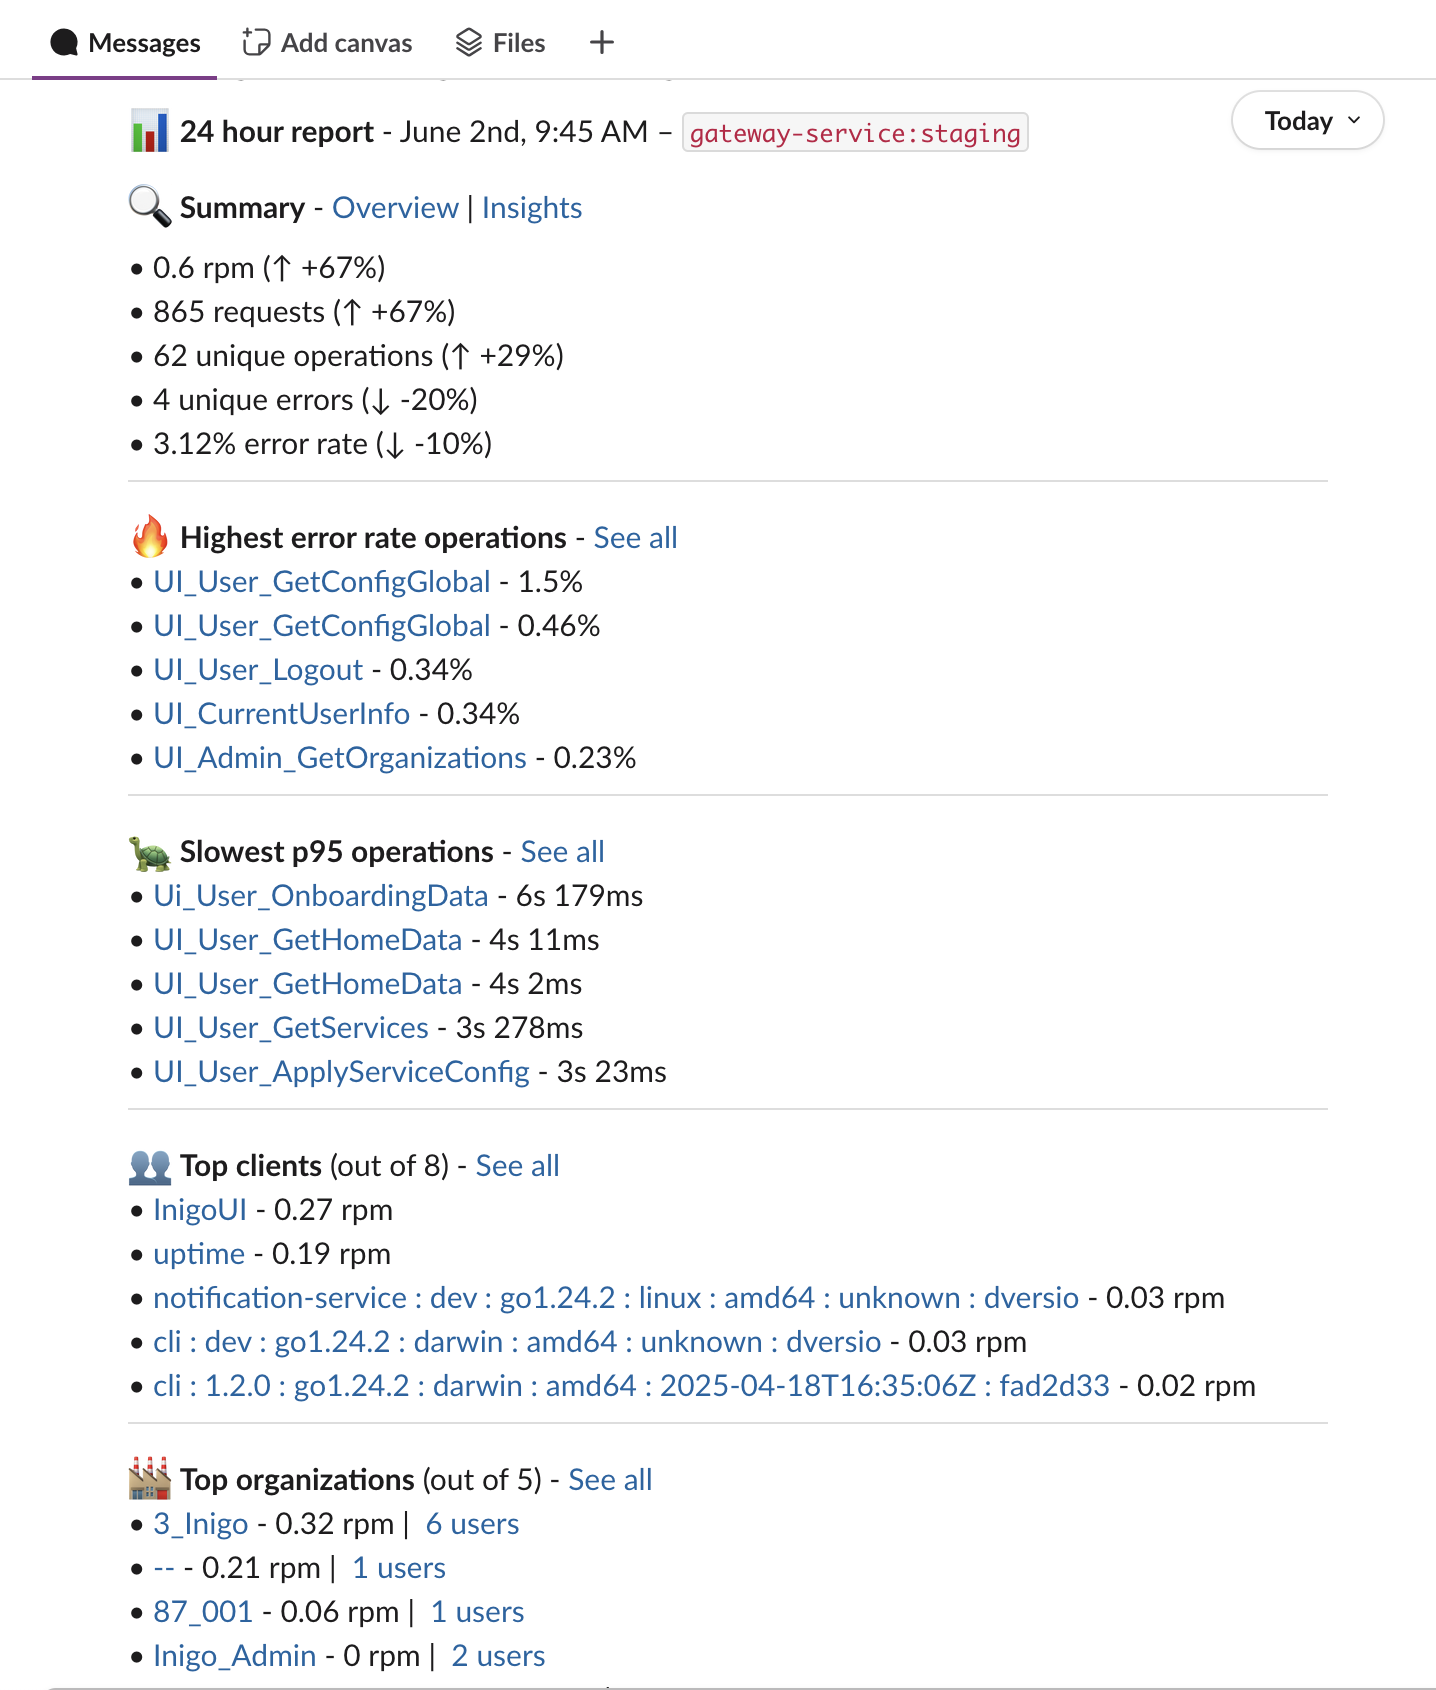Viewport: 1436px width, 1690px height.
Task: Open the UI_Admin_GetOrganizations operation
Action: pyautogui.click(x=340, y=758)
